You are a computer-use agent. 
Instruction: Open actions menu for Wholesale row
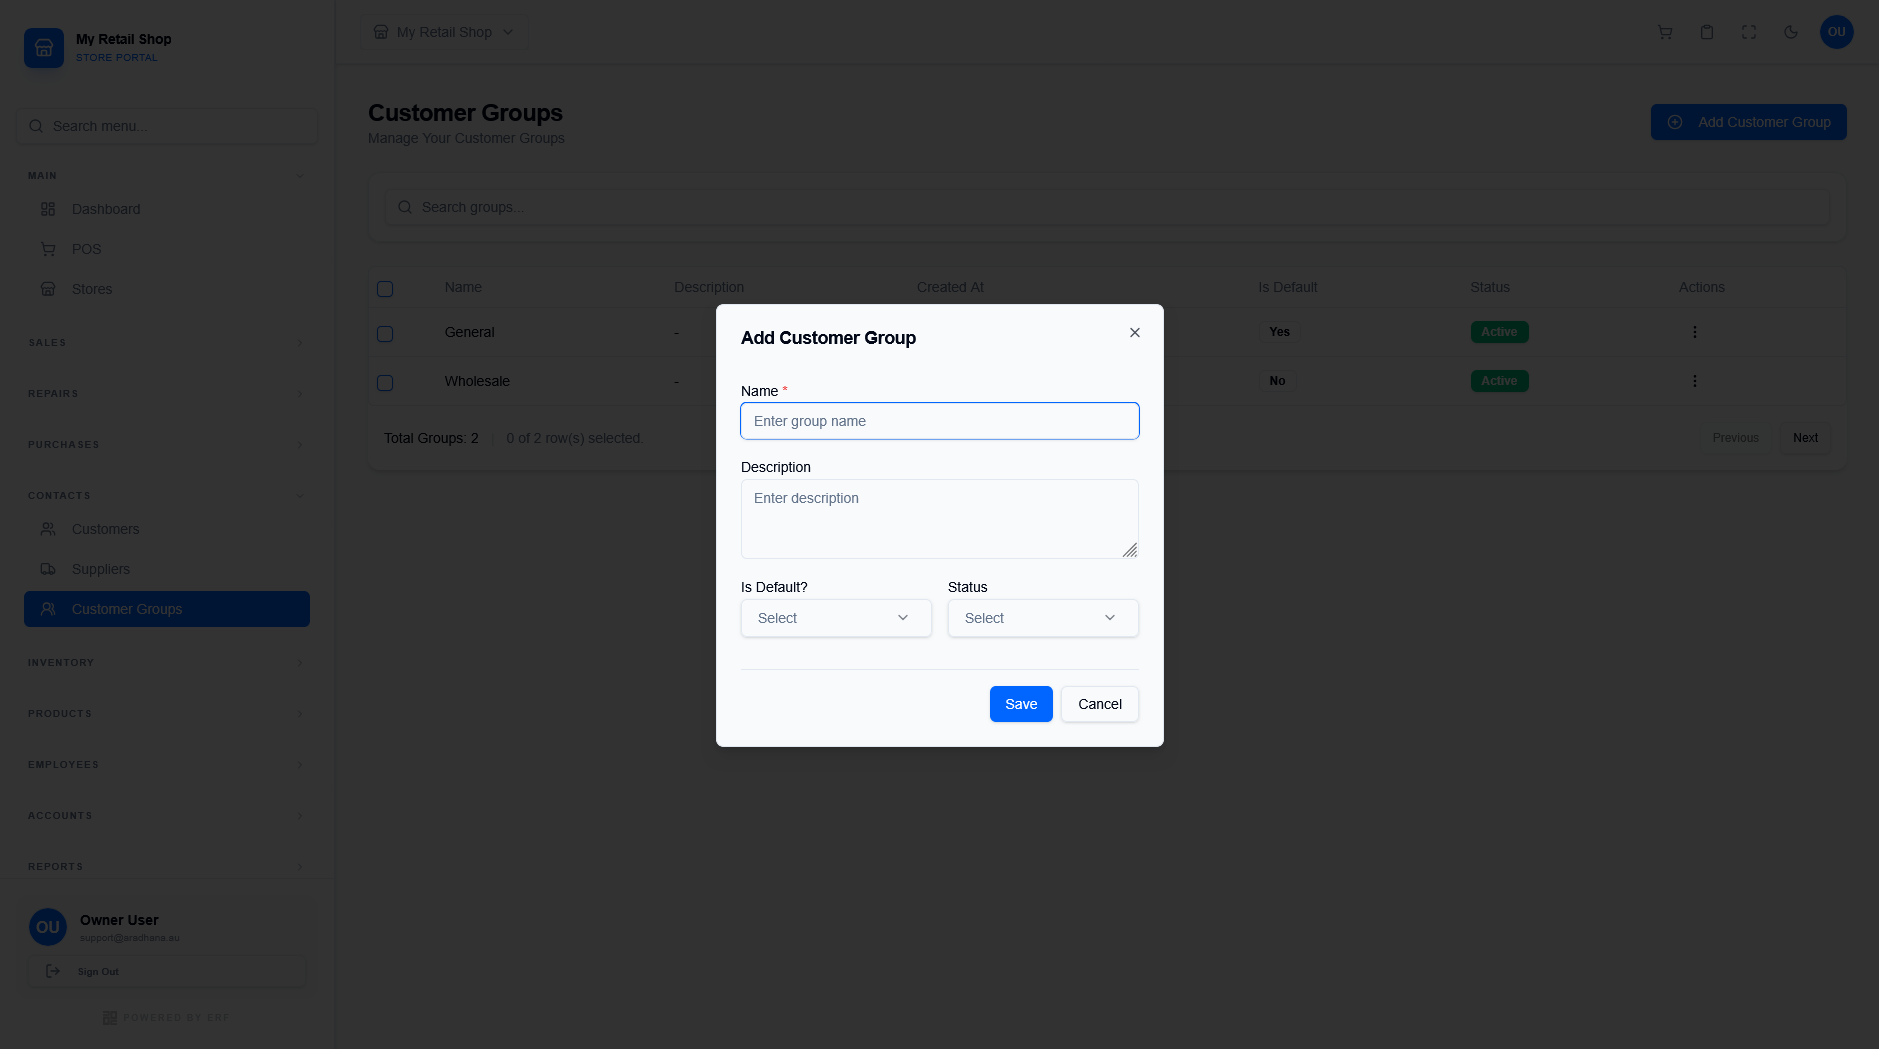click(1695, 381)
